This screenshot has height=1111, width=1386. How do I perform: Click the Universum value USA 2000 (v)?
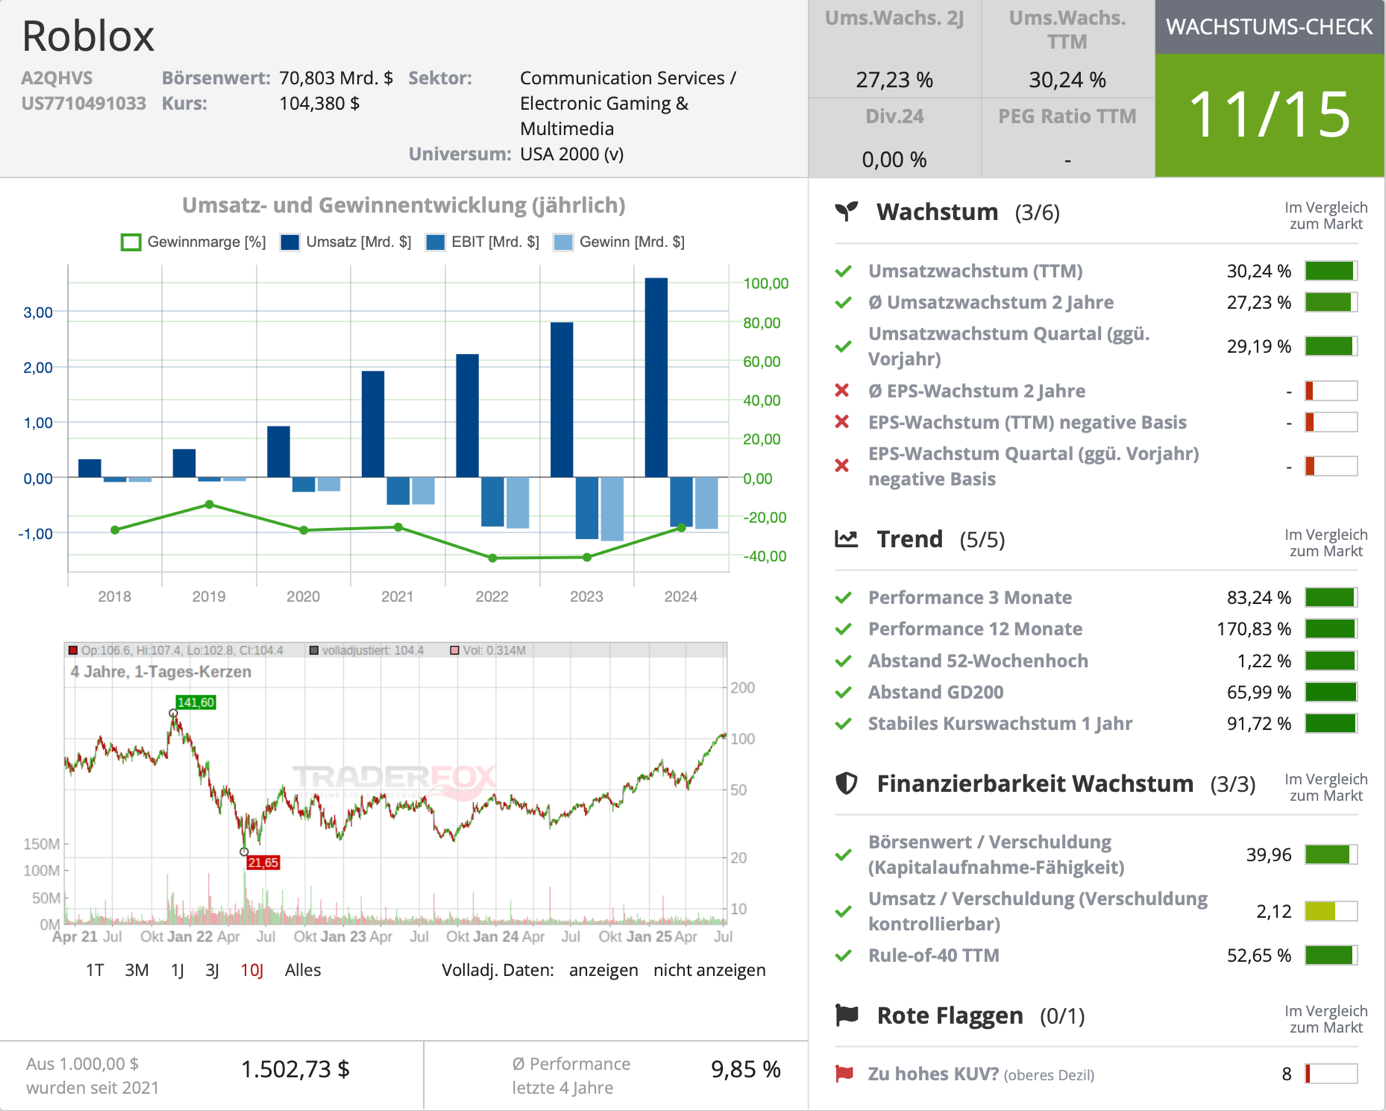click(x=572, y=154)
